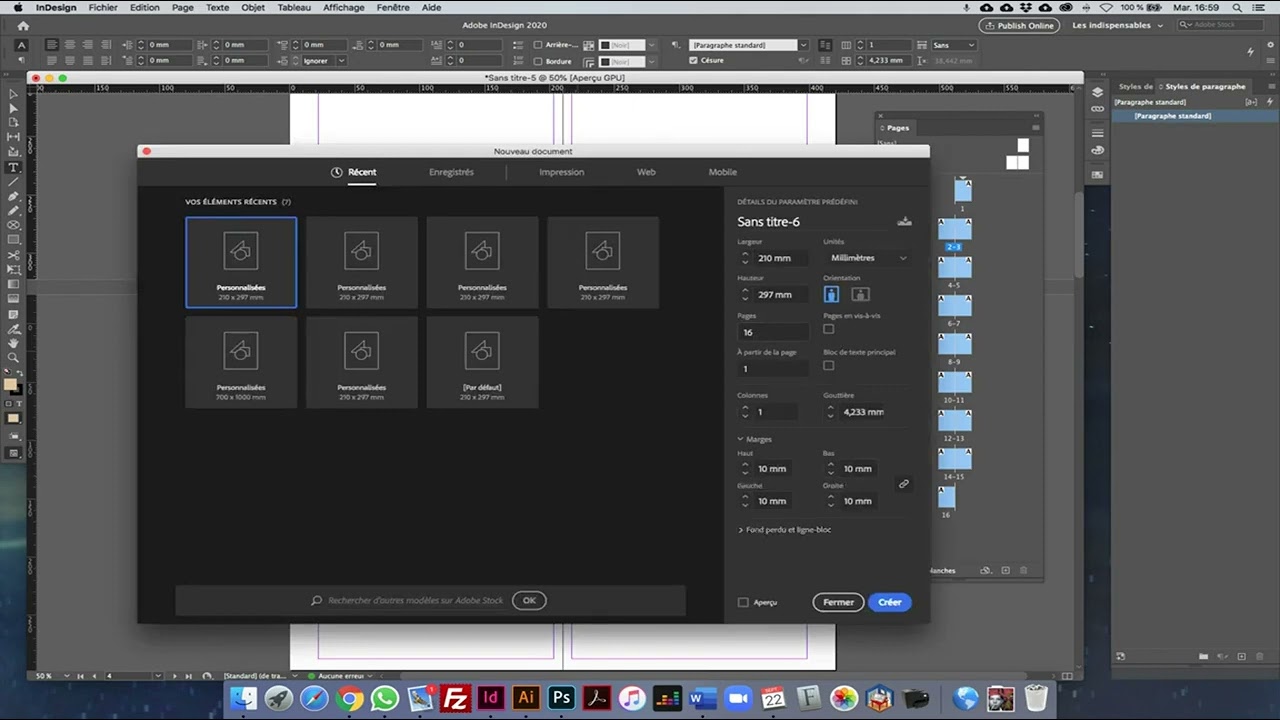1280x720 pixels.
Task: Open Illustrator from the Dock
Action: pos(526,698)
